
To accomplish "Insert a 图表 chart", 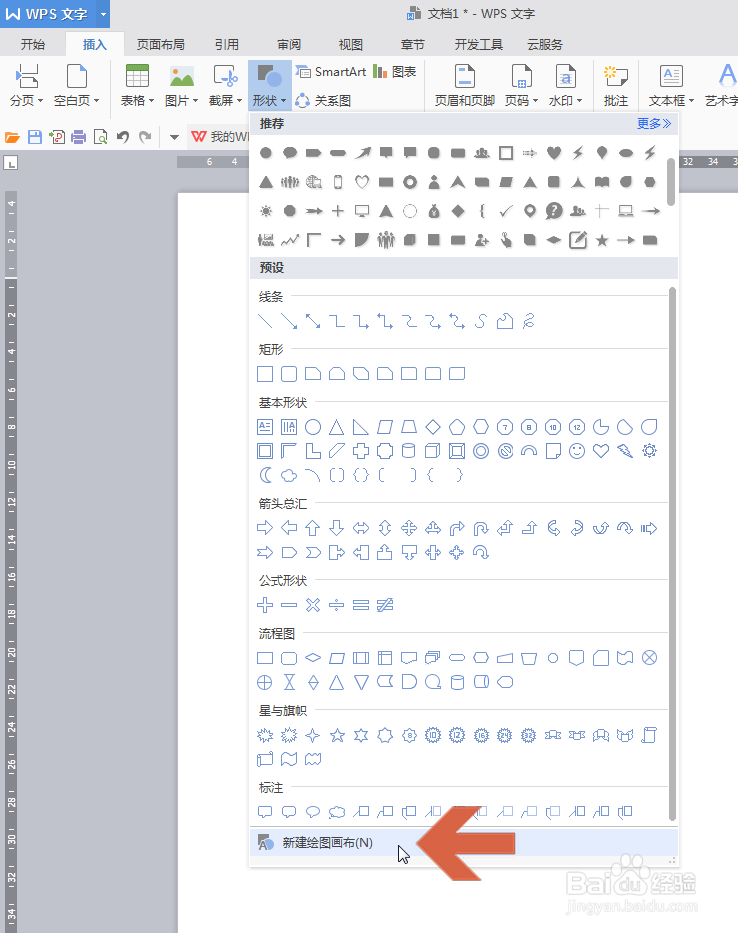I will 395,72.
